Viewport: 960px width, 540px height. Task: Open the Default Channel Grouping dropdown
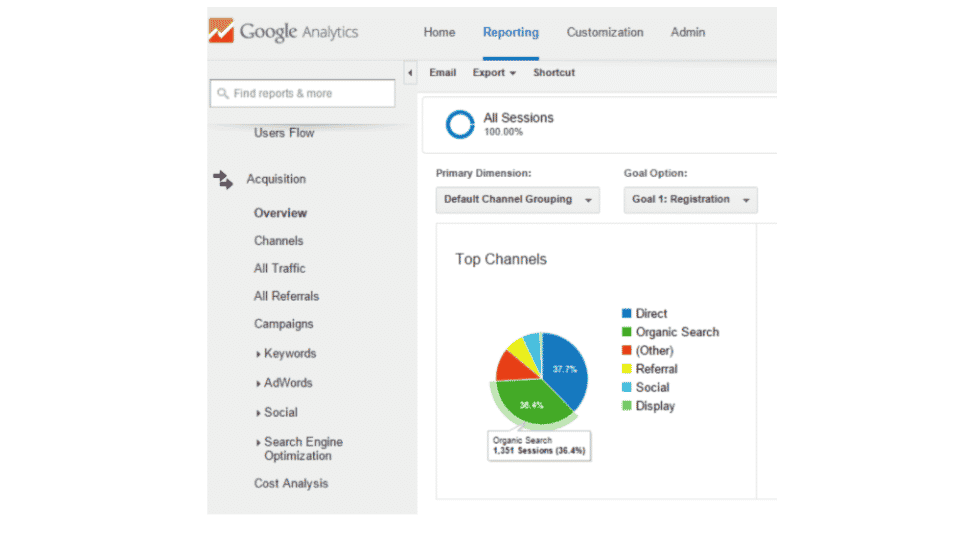[517, 200]
